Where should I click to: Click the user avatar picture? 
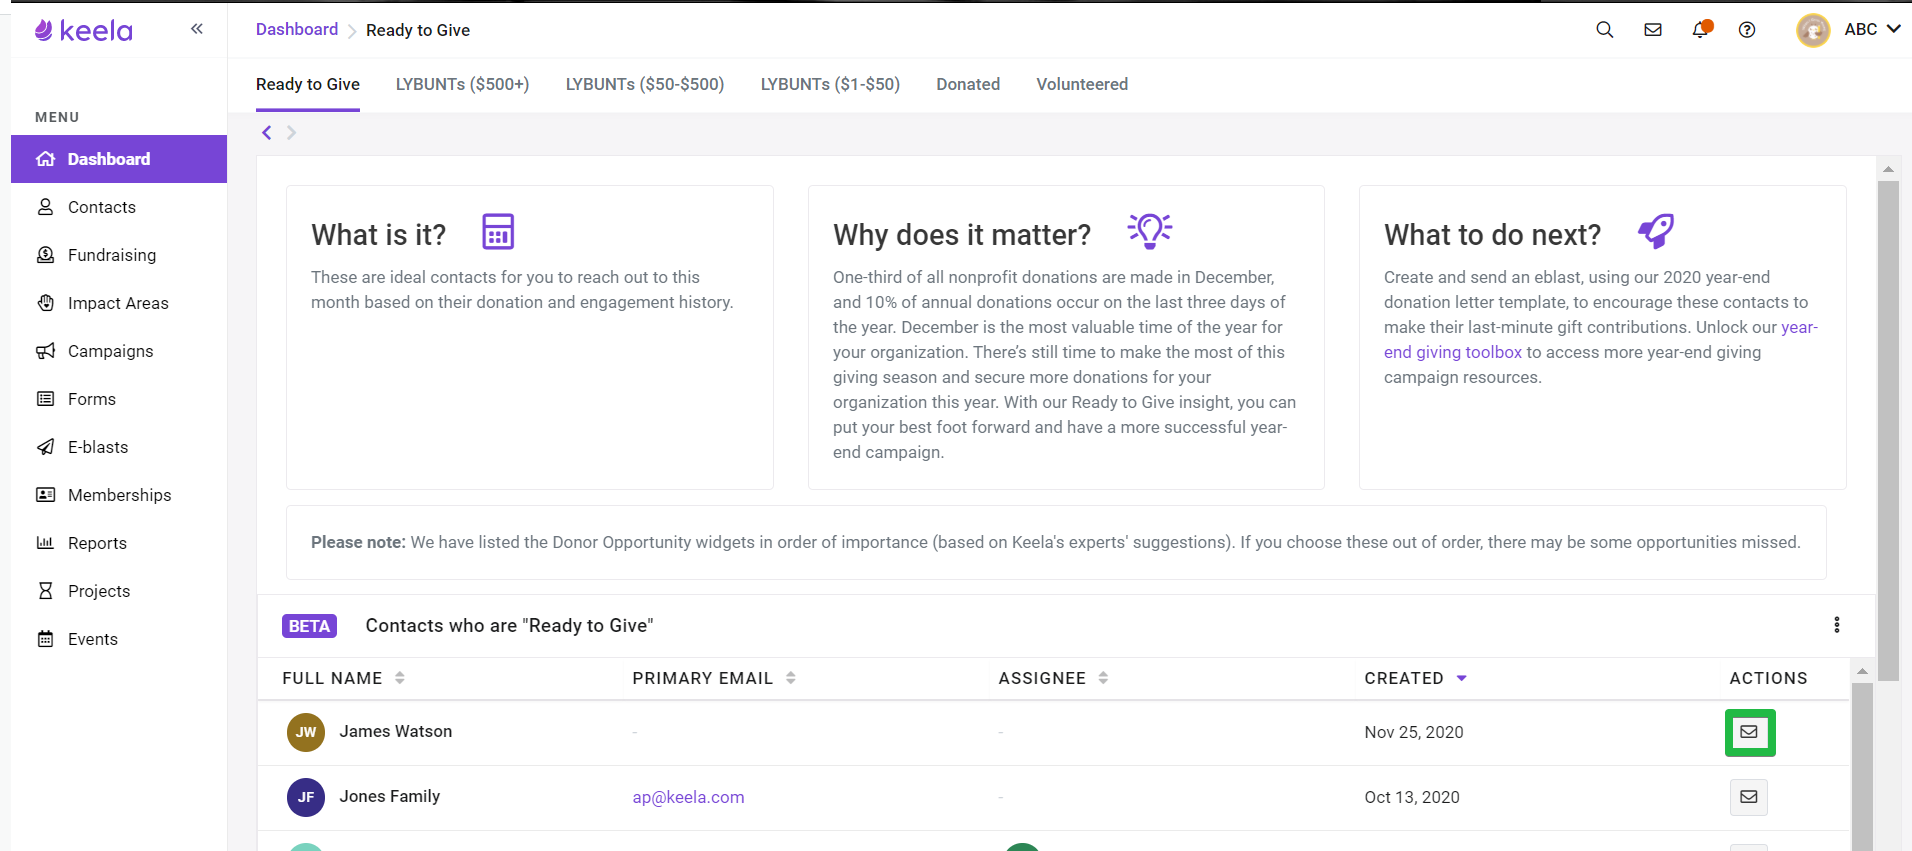click(1813, 30)
